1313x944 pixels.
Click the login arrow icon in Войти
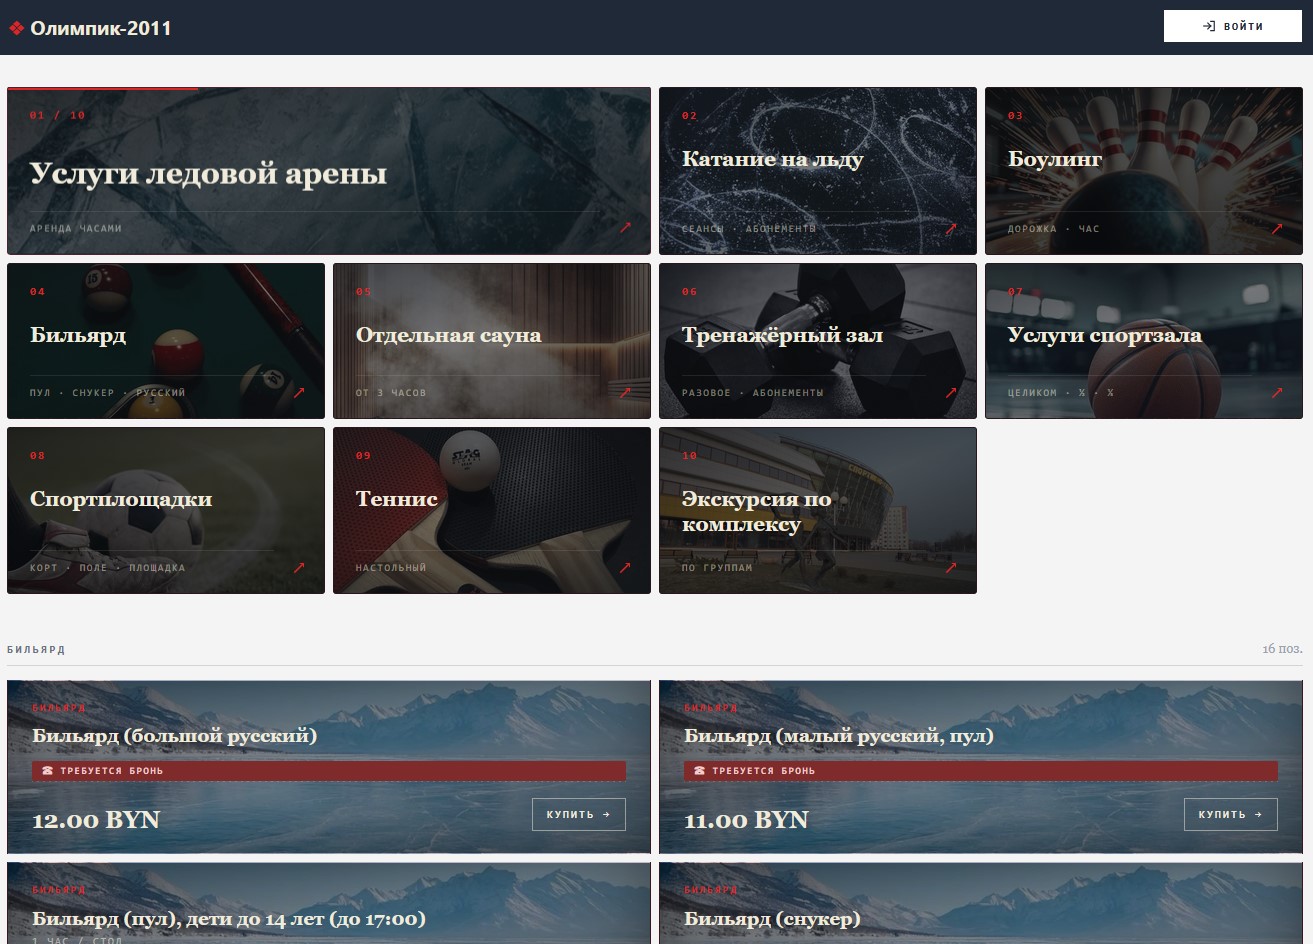(1208, 26)
